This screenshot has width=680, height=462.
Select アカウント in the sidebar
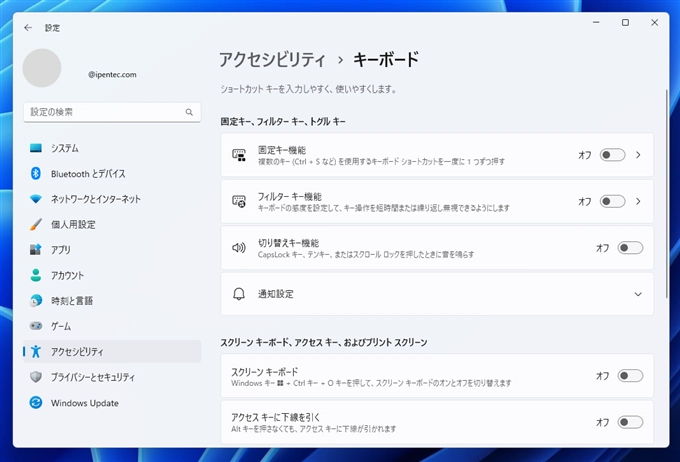pos(112,275)
